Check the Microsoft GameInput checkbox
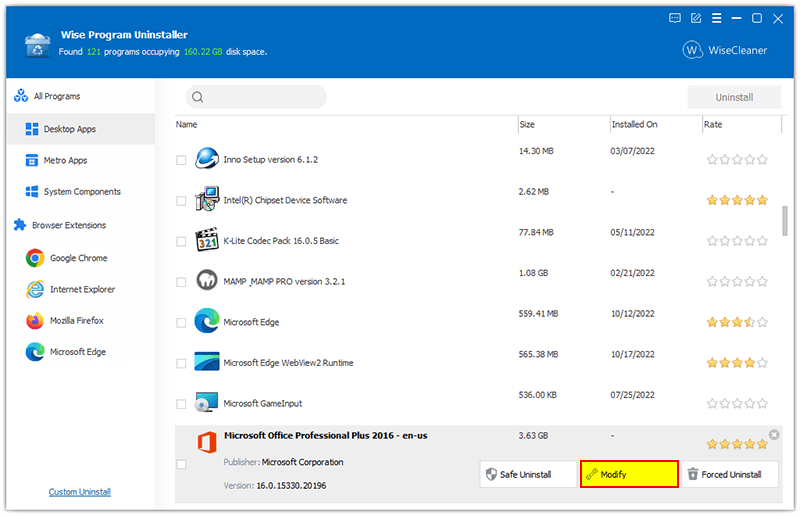 pos(181,404)
